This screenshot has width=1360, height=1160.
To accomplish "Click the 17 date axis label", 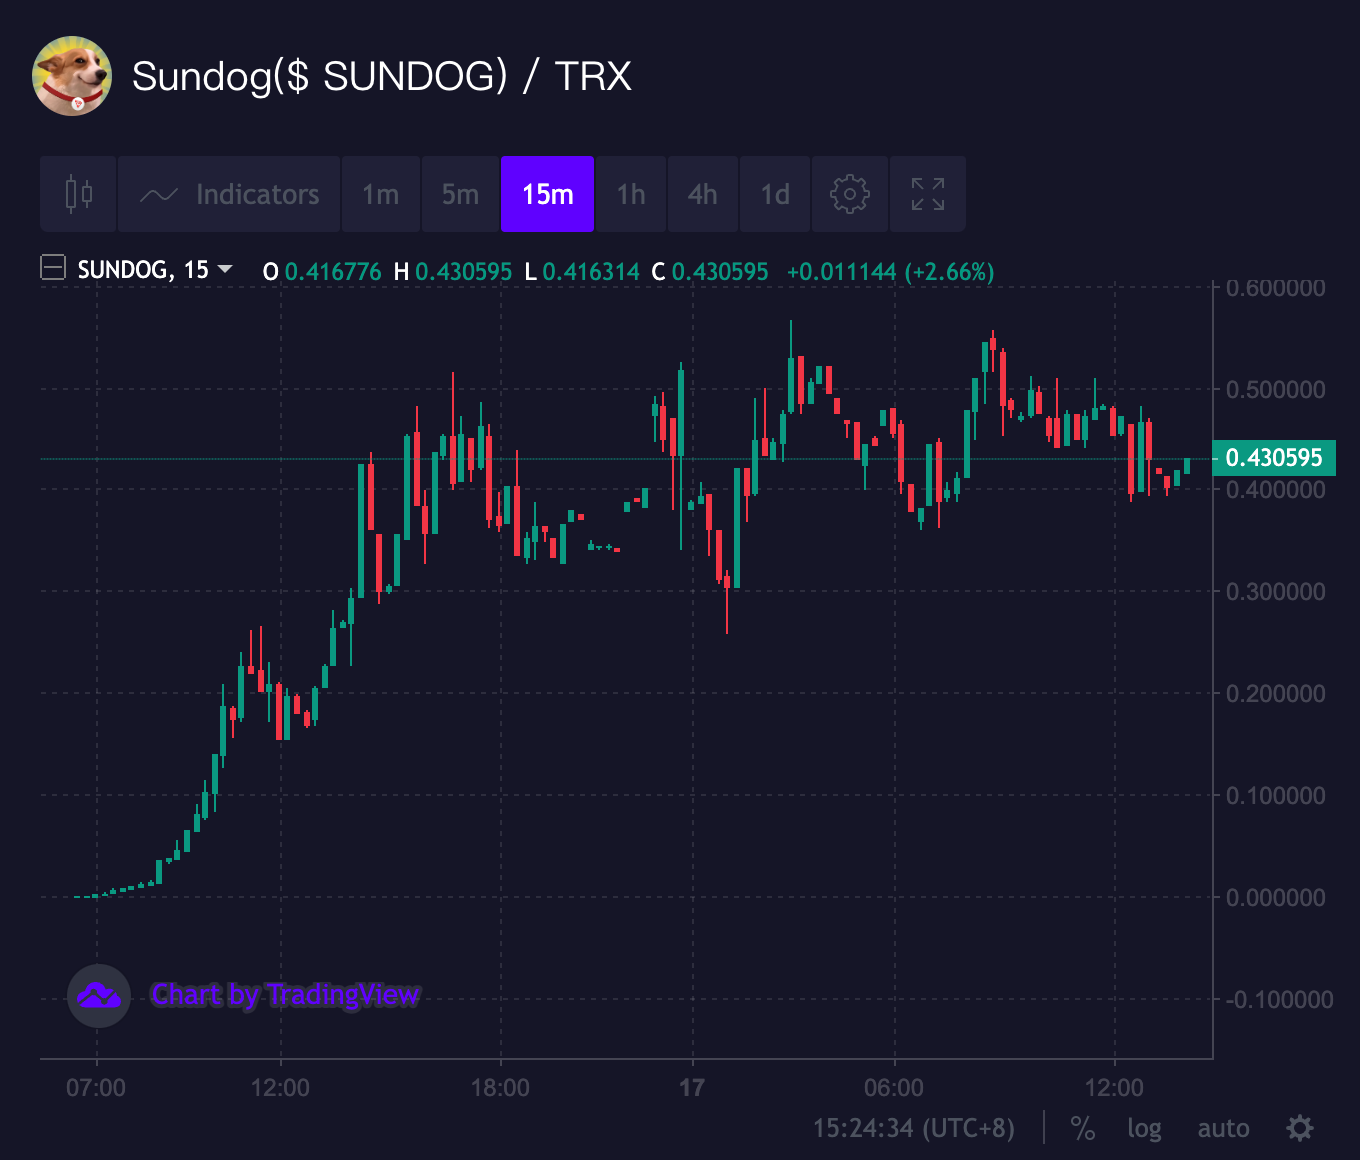I will coord(692,1088).
